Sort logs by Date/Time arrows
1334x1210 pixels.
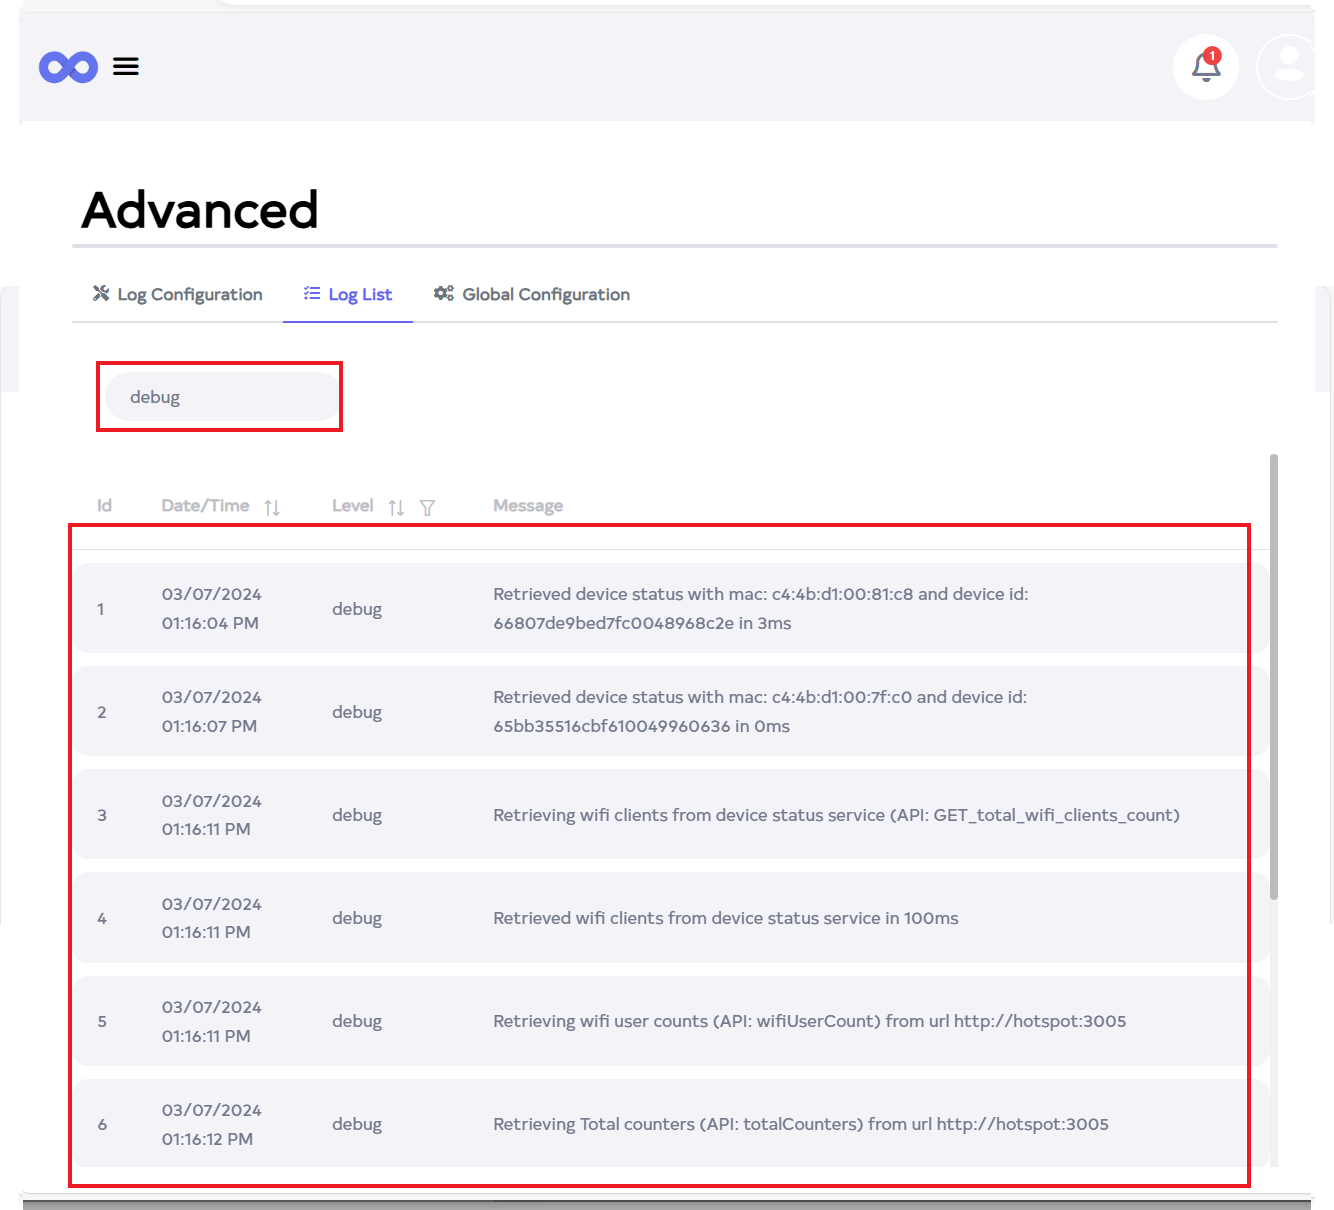coord(272,508)
